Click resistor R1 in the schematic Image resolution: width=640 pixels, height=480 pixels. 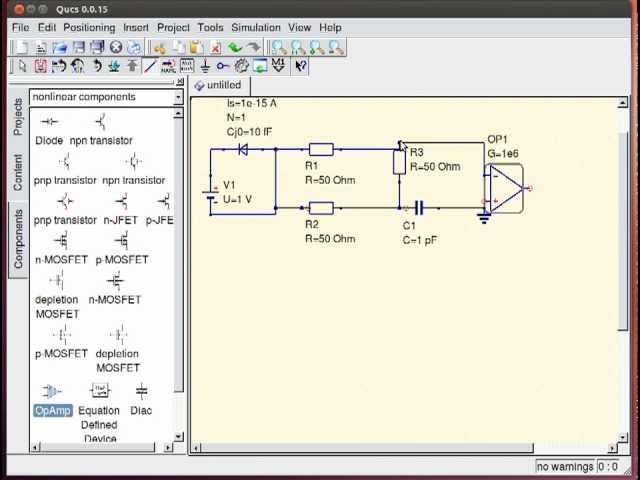pyautogui.click(x=321, y=149)
